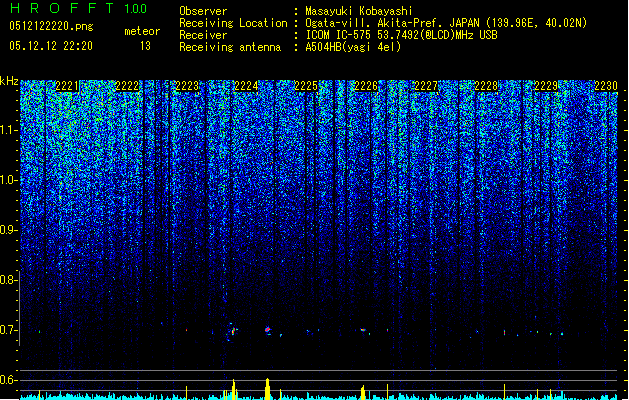Click the Receiving antenna label
This screenshot has height=400, width=629.
click(x=230, y=47)
